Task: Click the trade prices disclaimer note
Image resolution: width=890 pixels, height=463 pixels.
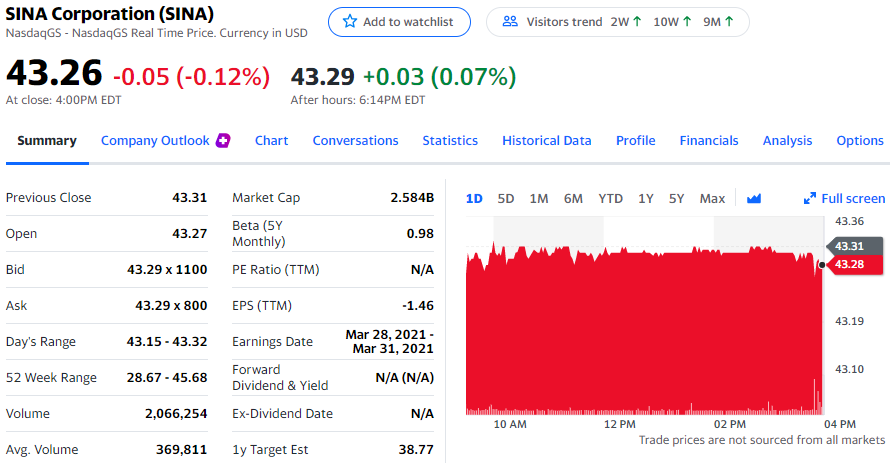Action: click(x=762, y=440)
